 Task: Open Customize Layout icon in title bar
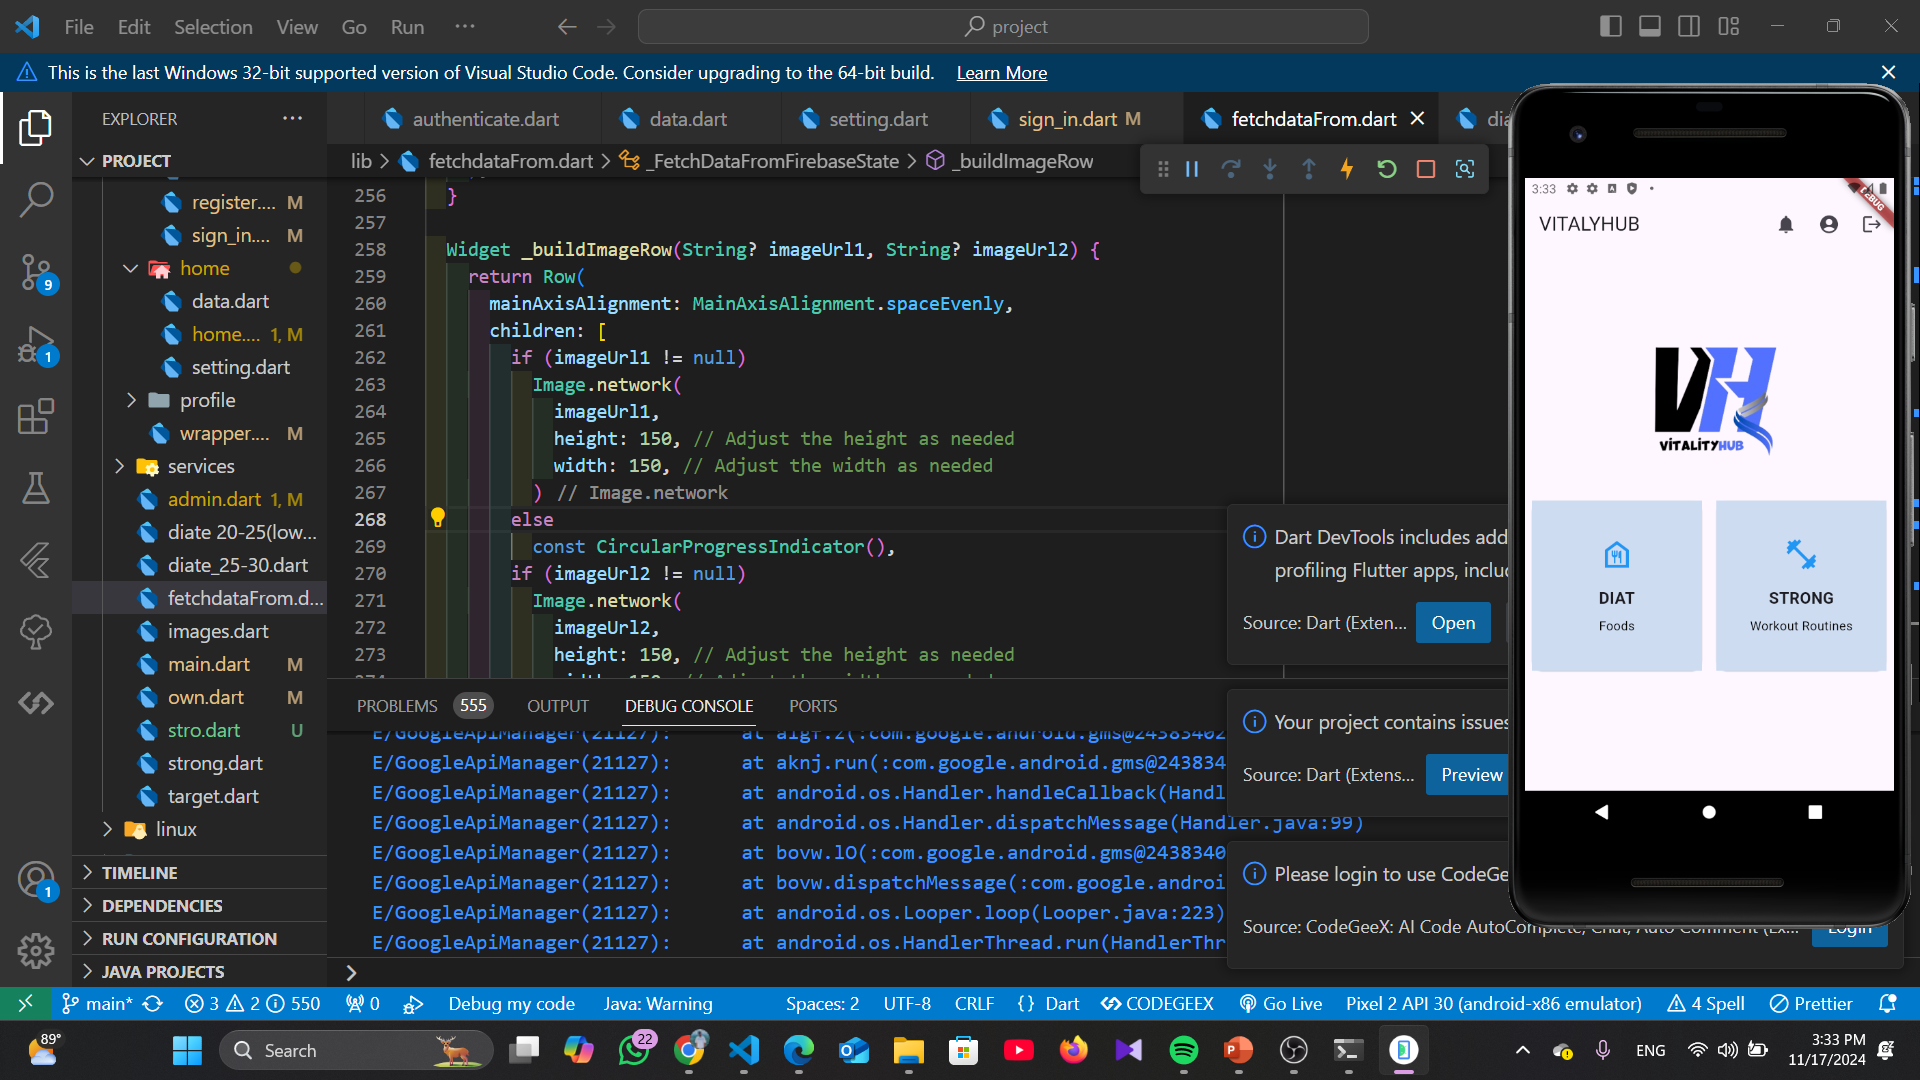pyautogui.click(x=1729, y=27)
